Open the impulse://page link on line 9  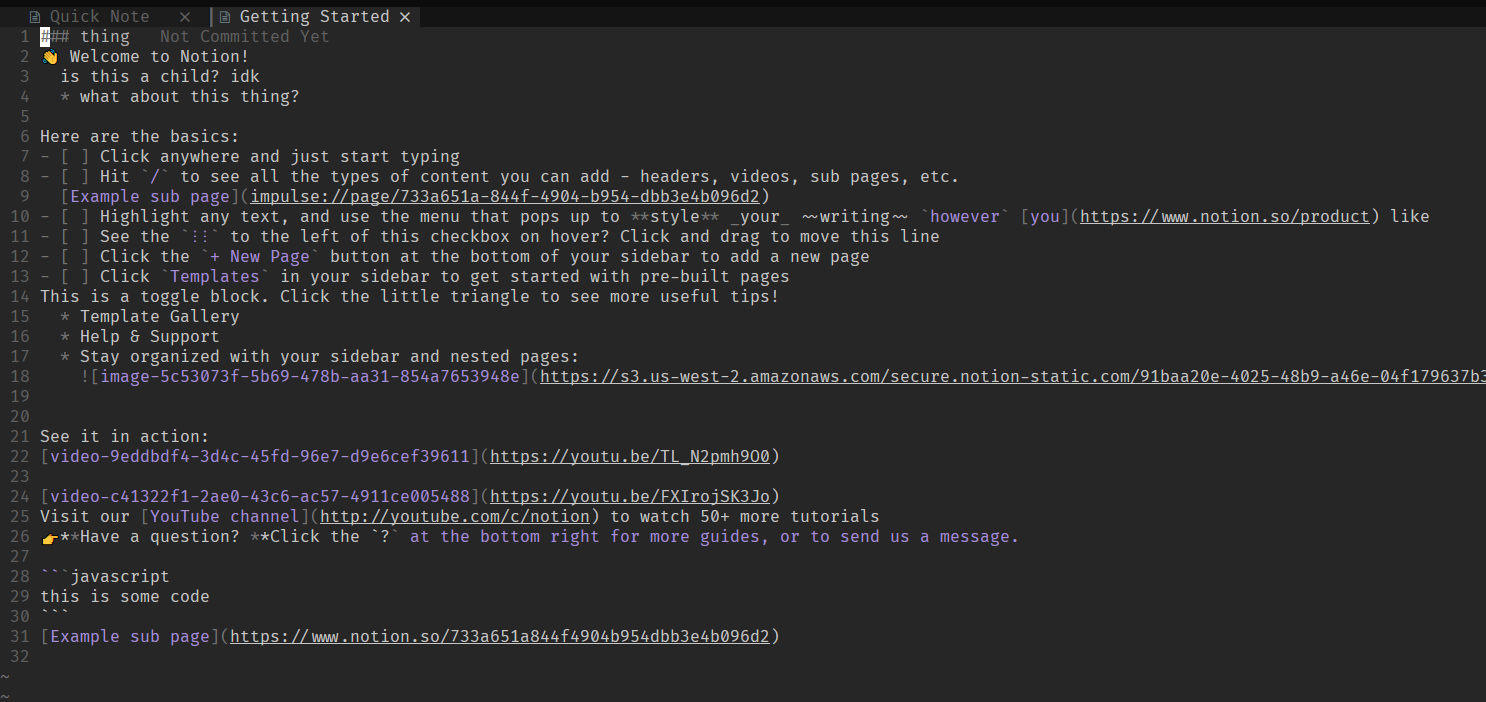click(505, 197)
